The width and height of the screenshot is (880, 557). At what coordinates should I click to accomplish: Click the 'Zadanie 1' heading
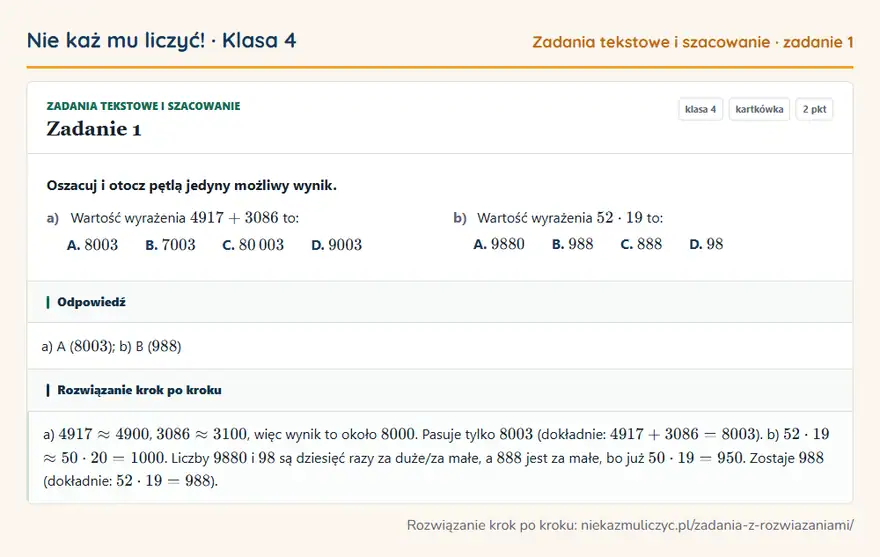[94, 129]
